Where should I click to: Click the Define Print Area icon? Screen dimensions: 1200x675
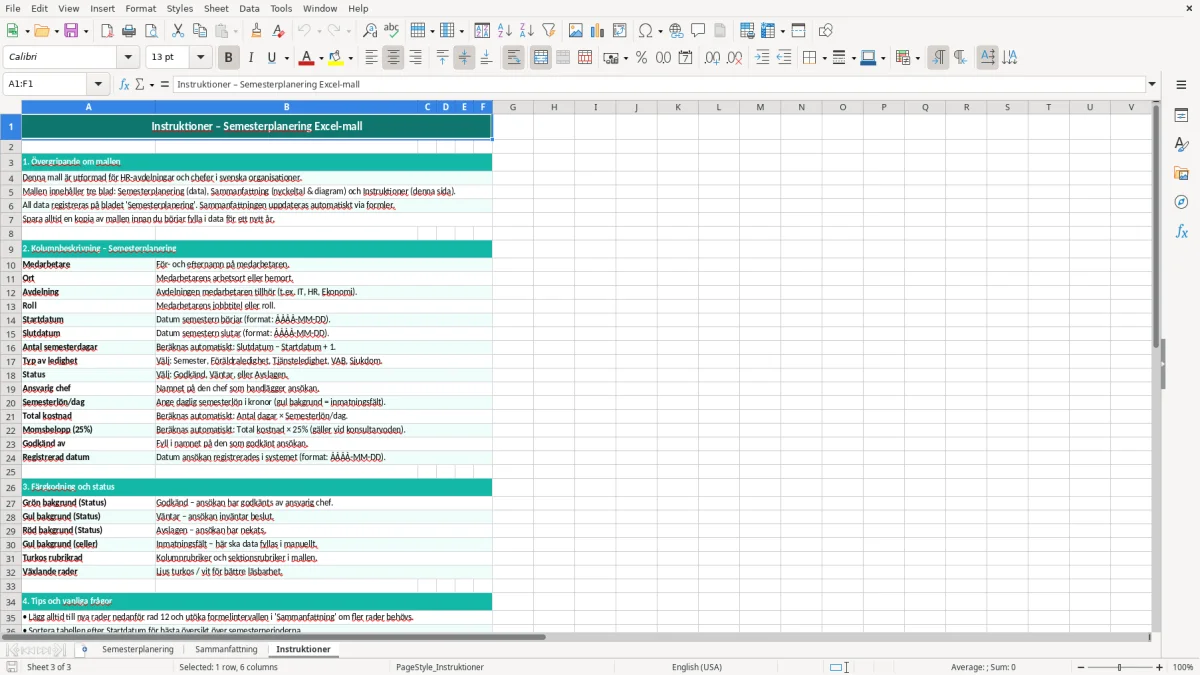point(747,31)
